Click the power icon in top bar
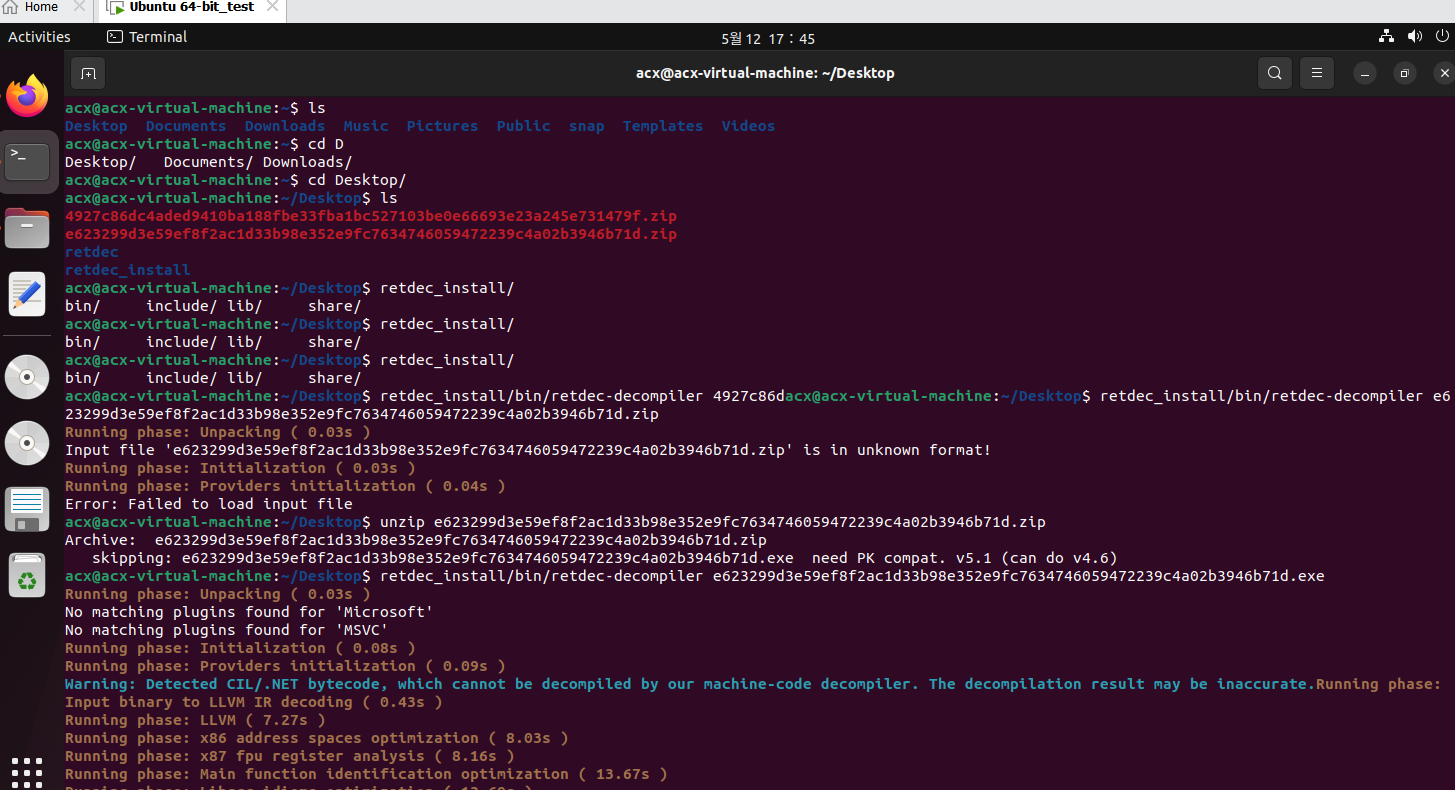Viewport: 1455px width, 790px height. [1443, 36]
